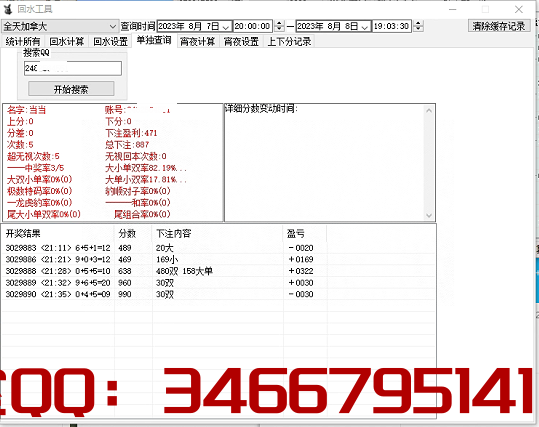The image size is (539, 427).
Task: Expand the end date picker arrow
Action: click(365, 27)
